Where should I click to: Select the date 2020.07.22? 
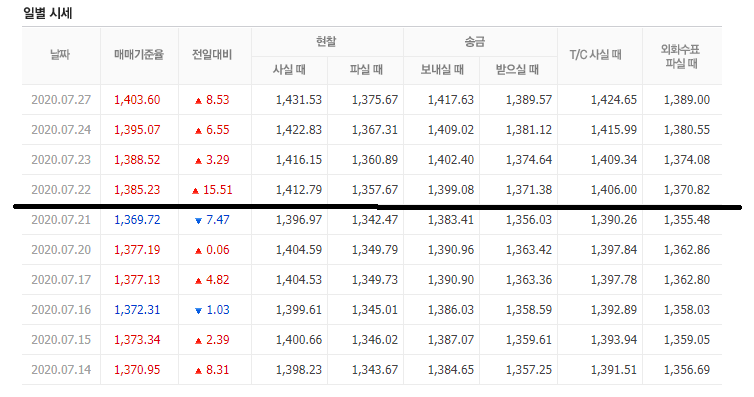pos(61,190)
